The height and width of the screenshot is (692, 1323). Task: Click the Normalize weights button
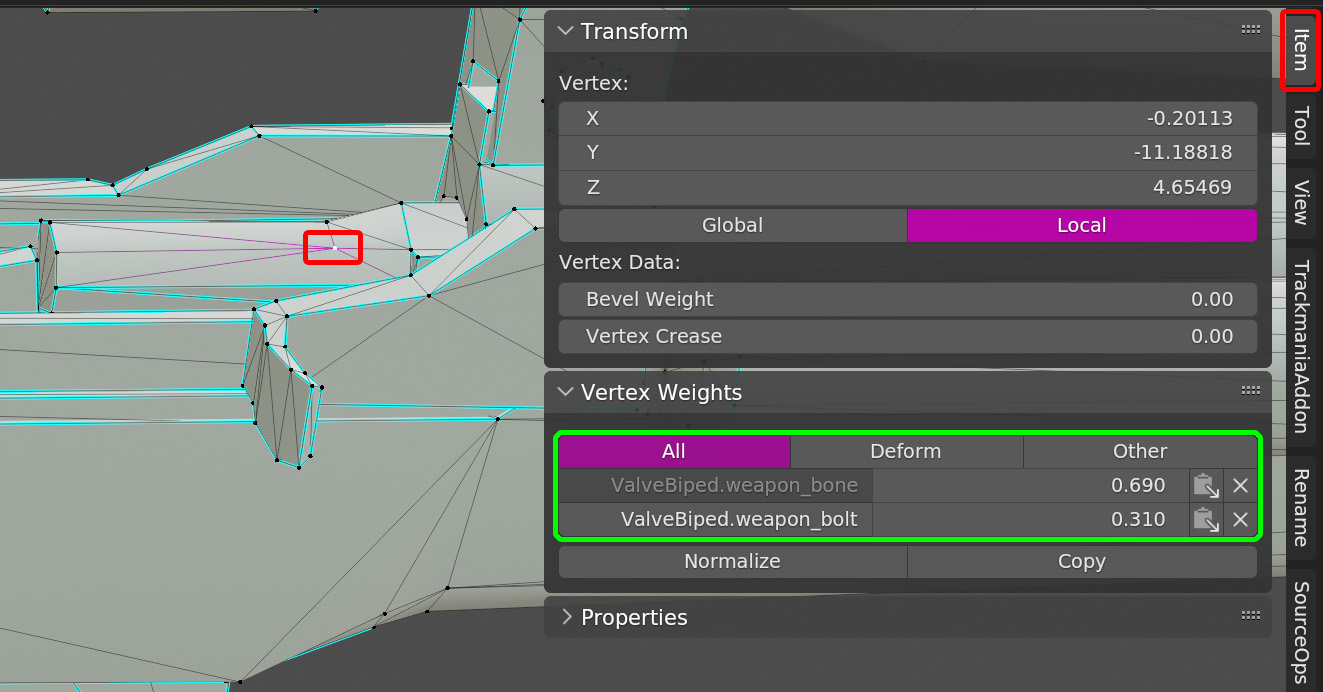click(x=733, y=561)
